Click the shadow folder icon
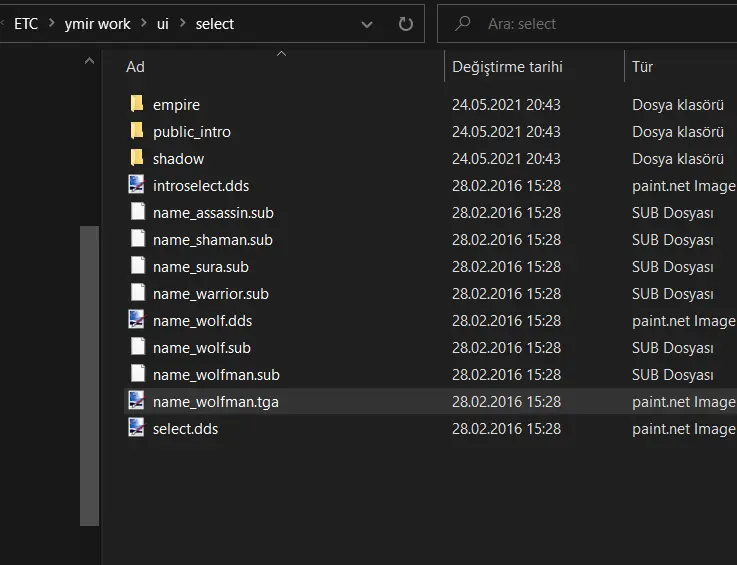Screen dimensions: 737x565 coord(137,158)
